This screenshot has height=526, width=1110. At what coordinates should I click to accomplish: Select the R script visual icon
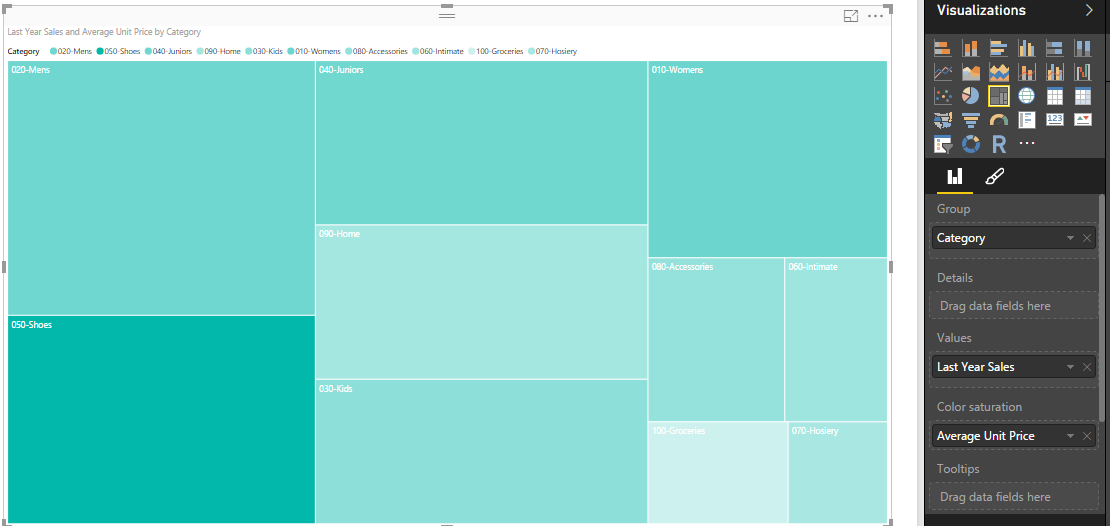(x=999, y=144)
